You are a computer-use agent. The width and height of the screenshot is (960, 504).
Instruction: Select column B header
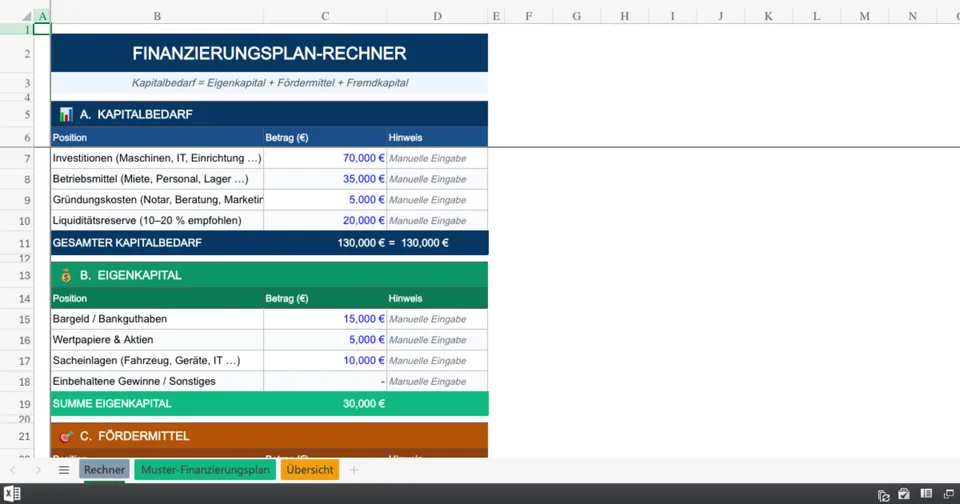pos(157,17)
